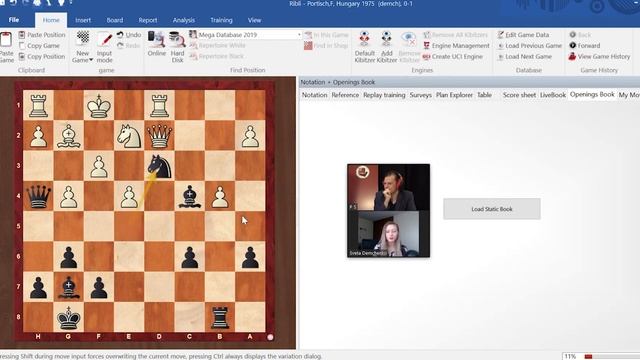Click the black rook on b8
Viewport: 640px width, 360px height.
(x=220, y=317)
